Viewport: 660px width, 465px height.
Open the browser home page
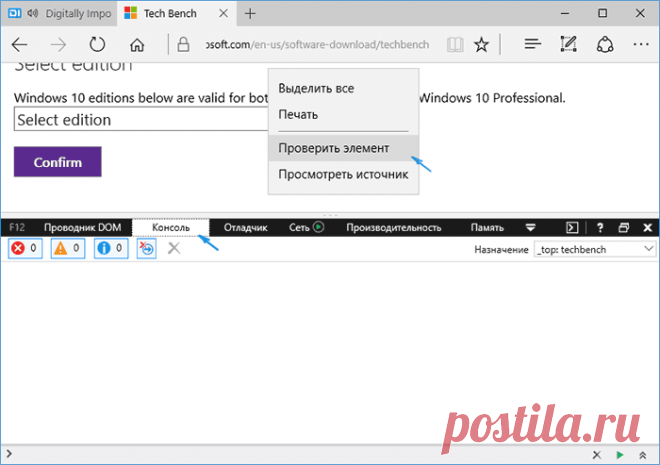click(137, 44)
